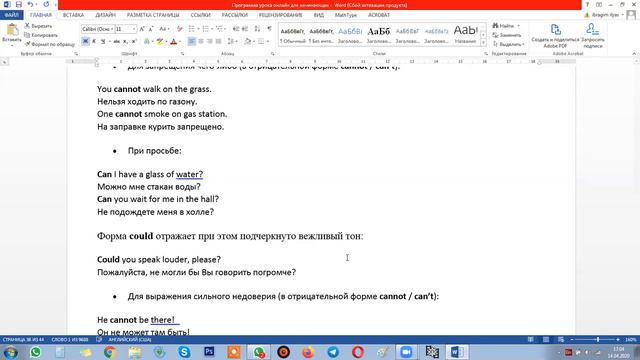Open the Font group dialog launcher
This screenshot has width=640, height=360.
182,53
